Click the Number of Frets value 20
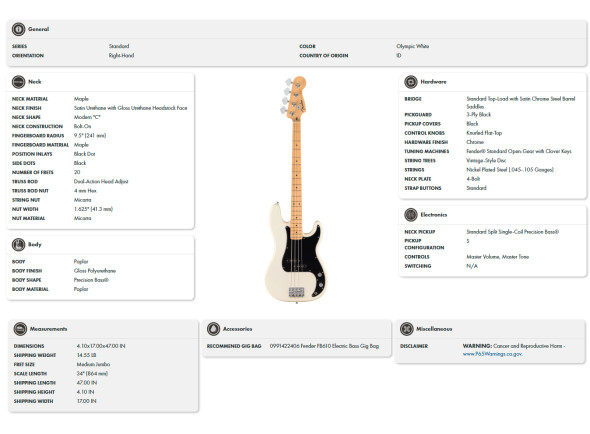The width and height of the screenshot is (590, 434). (77, 172)
